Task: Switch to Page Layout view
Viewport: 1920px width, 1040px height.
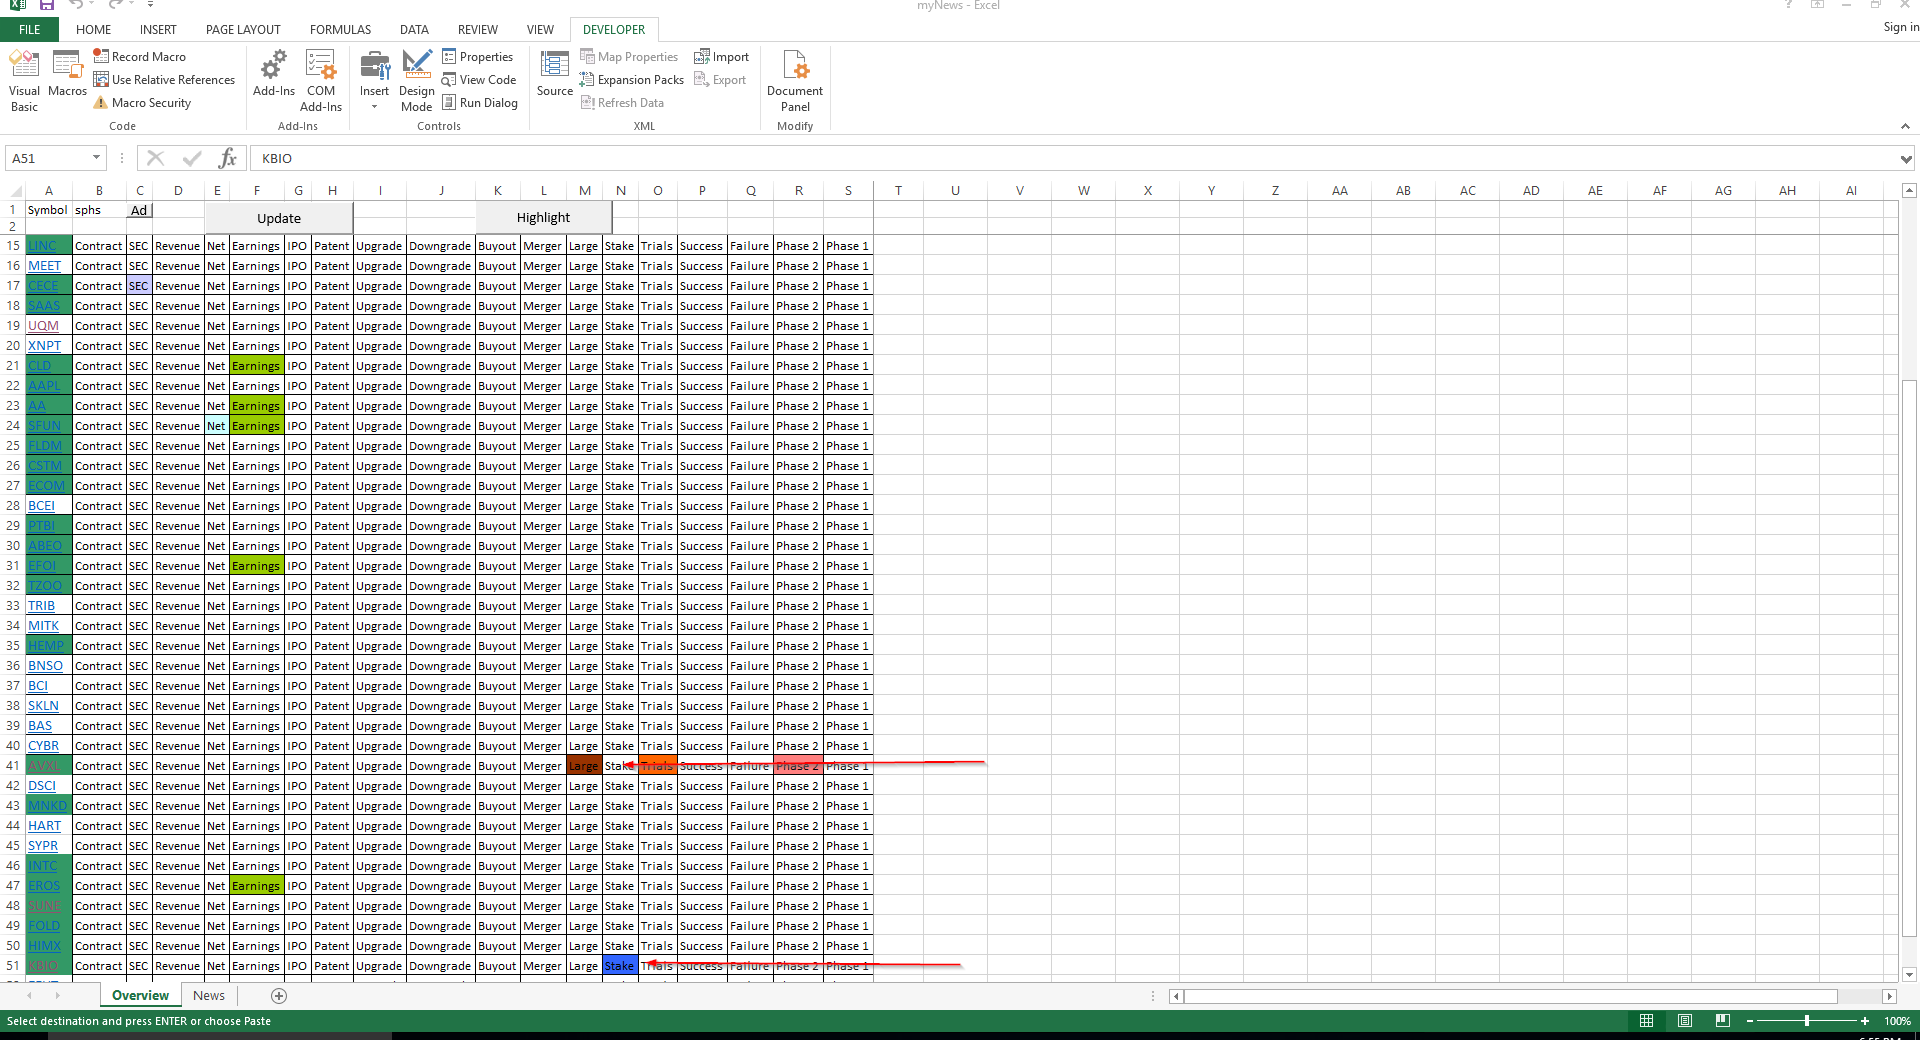Action: 1685,1021
